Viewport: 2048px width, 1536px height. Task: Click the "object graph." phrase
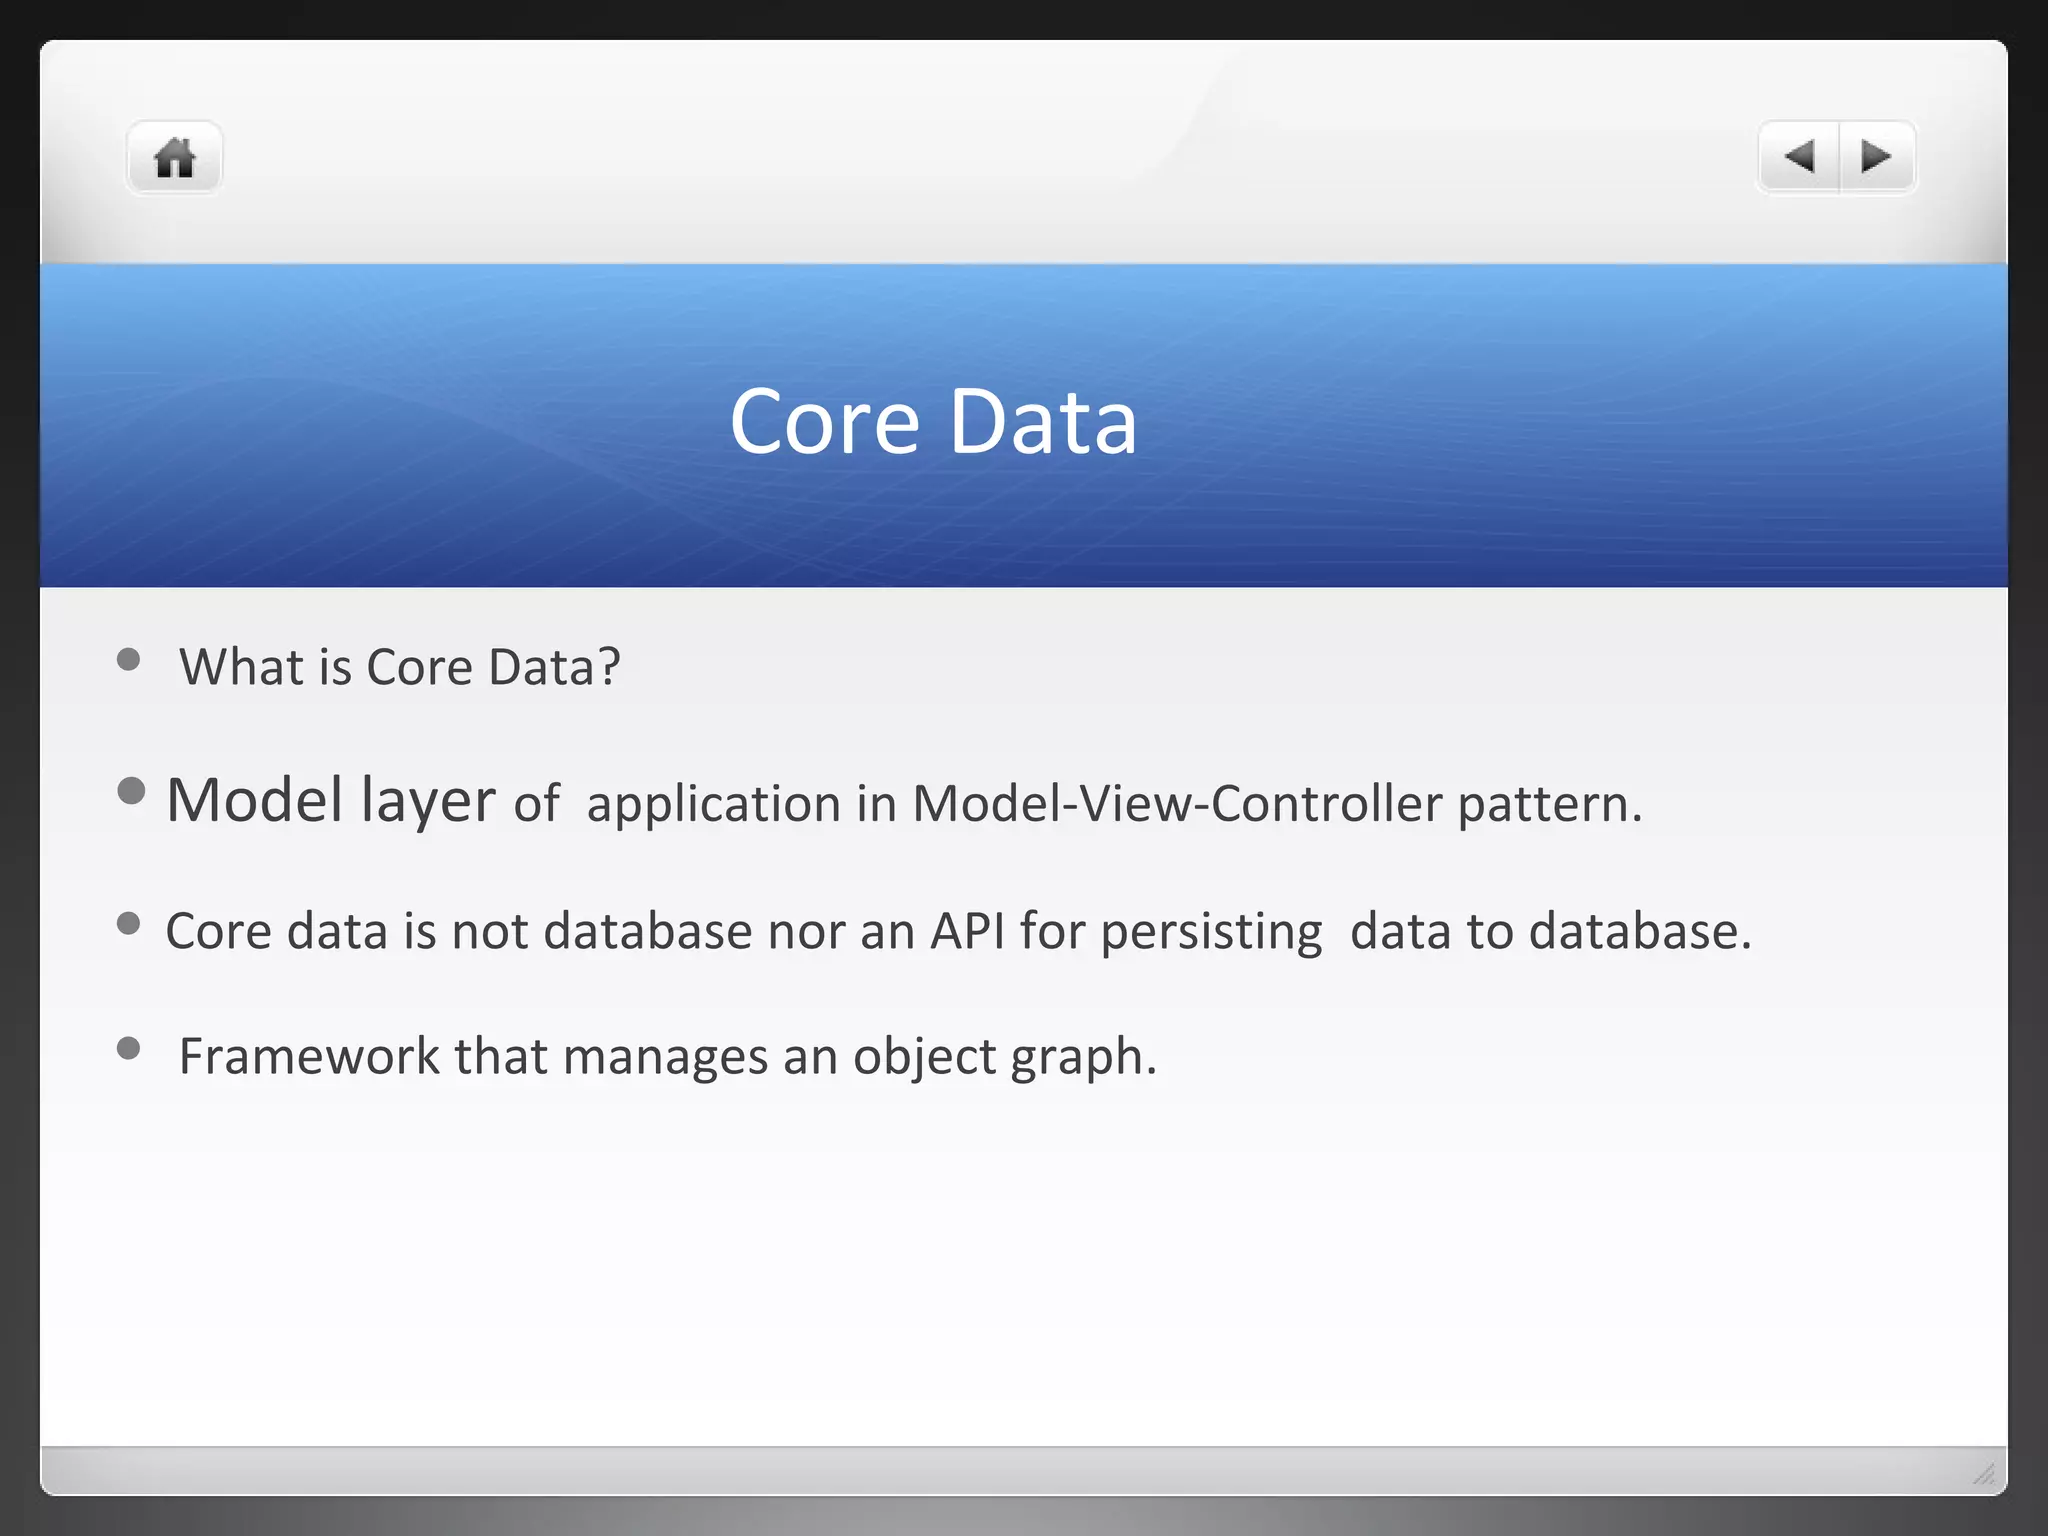click(x=1005, y=1058)
